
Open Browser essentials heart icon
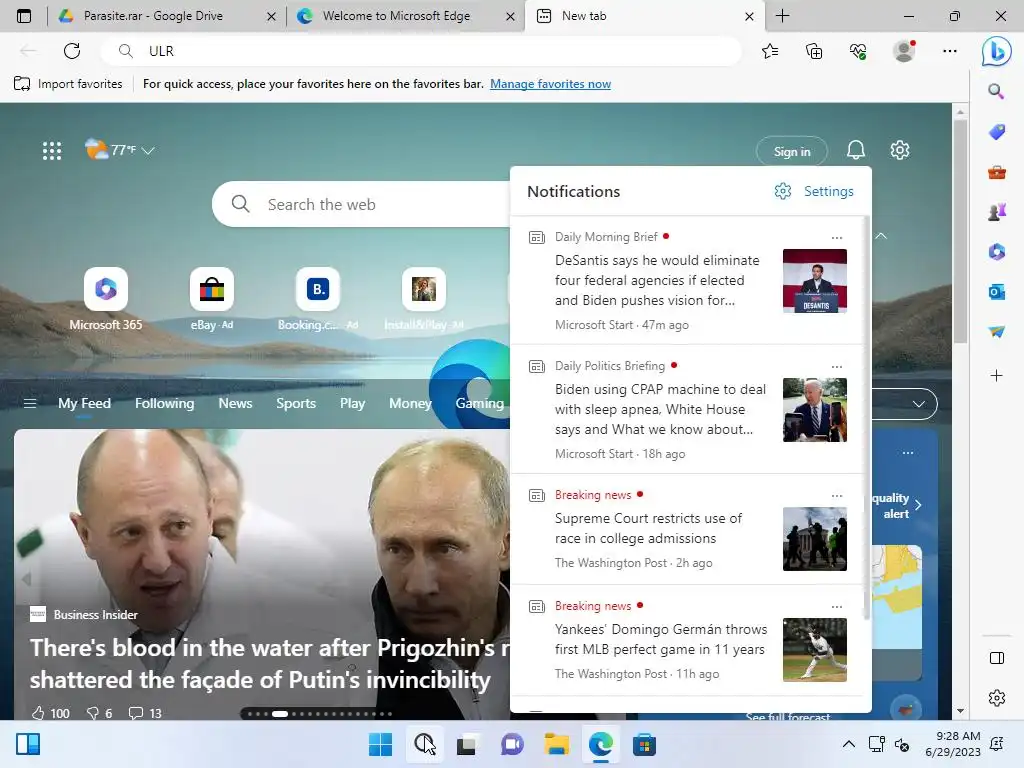[858, 51]
